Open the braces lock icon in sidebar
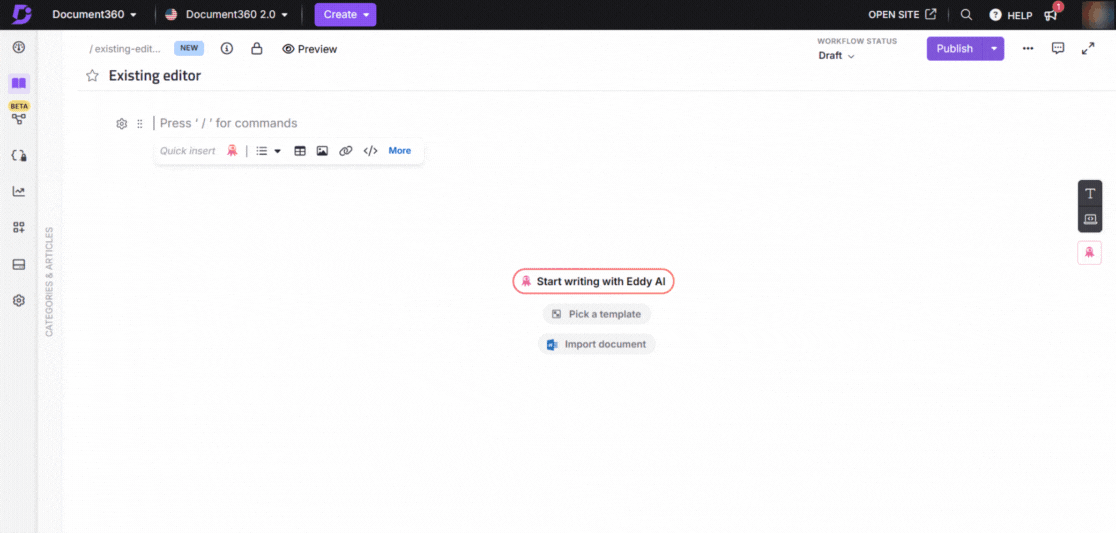1116x533 pixels. 19,155
